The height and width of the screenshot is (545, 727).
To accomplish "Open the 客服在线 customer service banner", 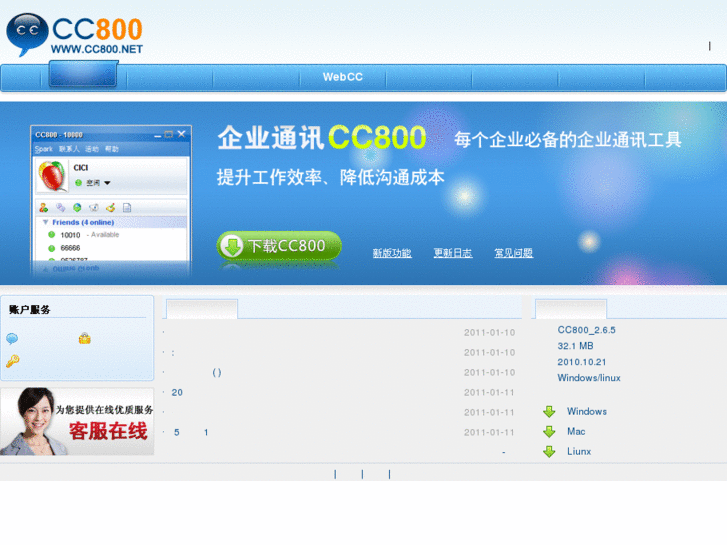I will coord(77,422).
